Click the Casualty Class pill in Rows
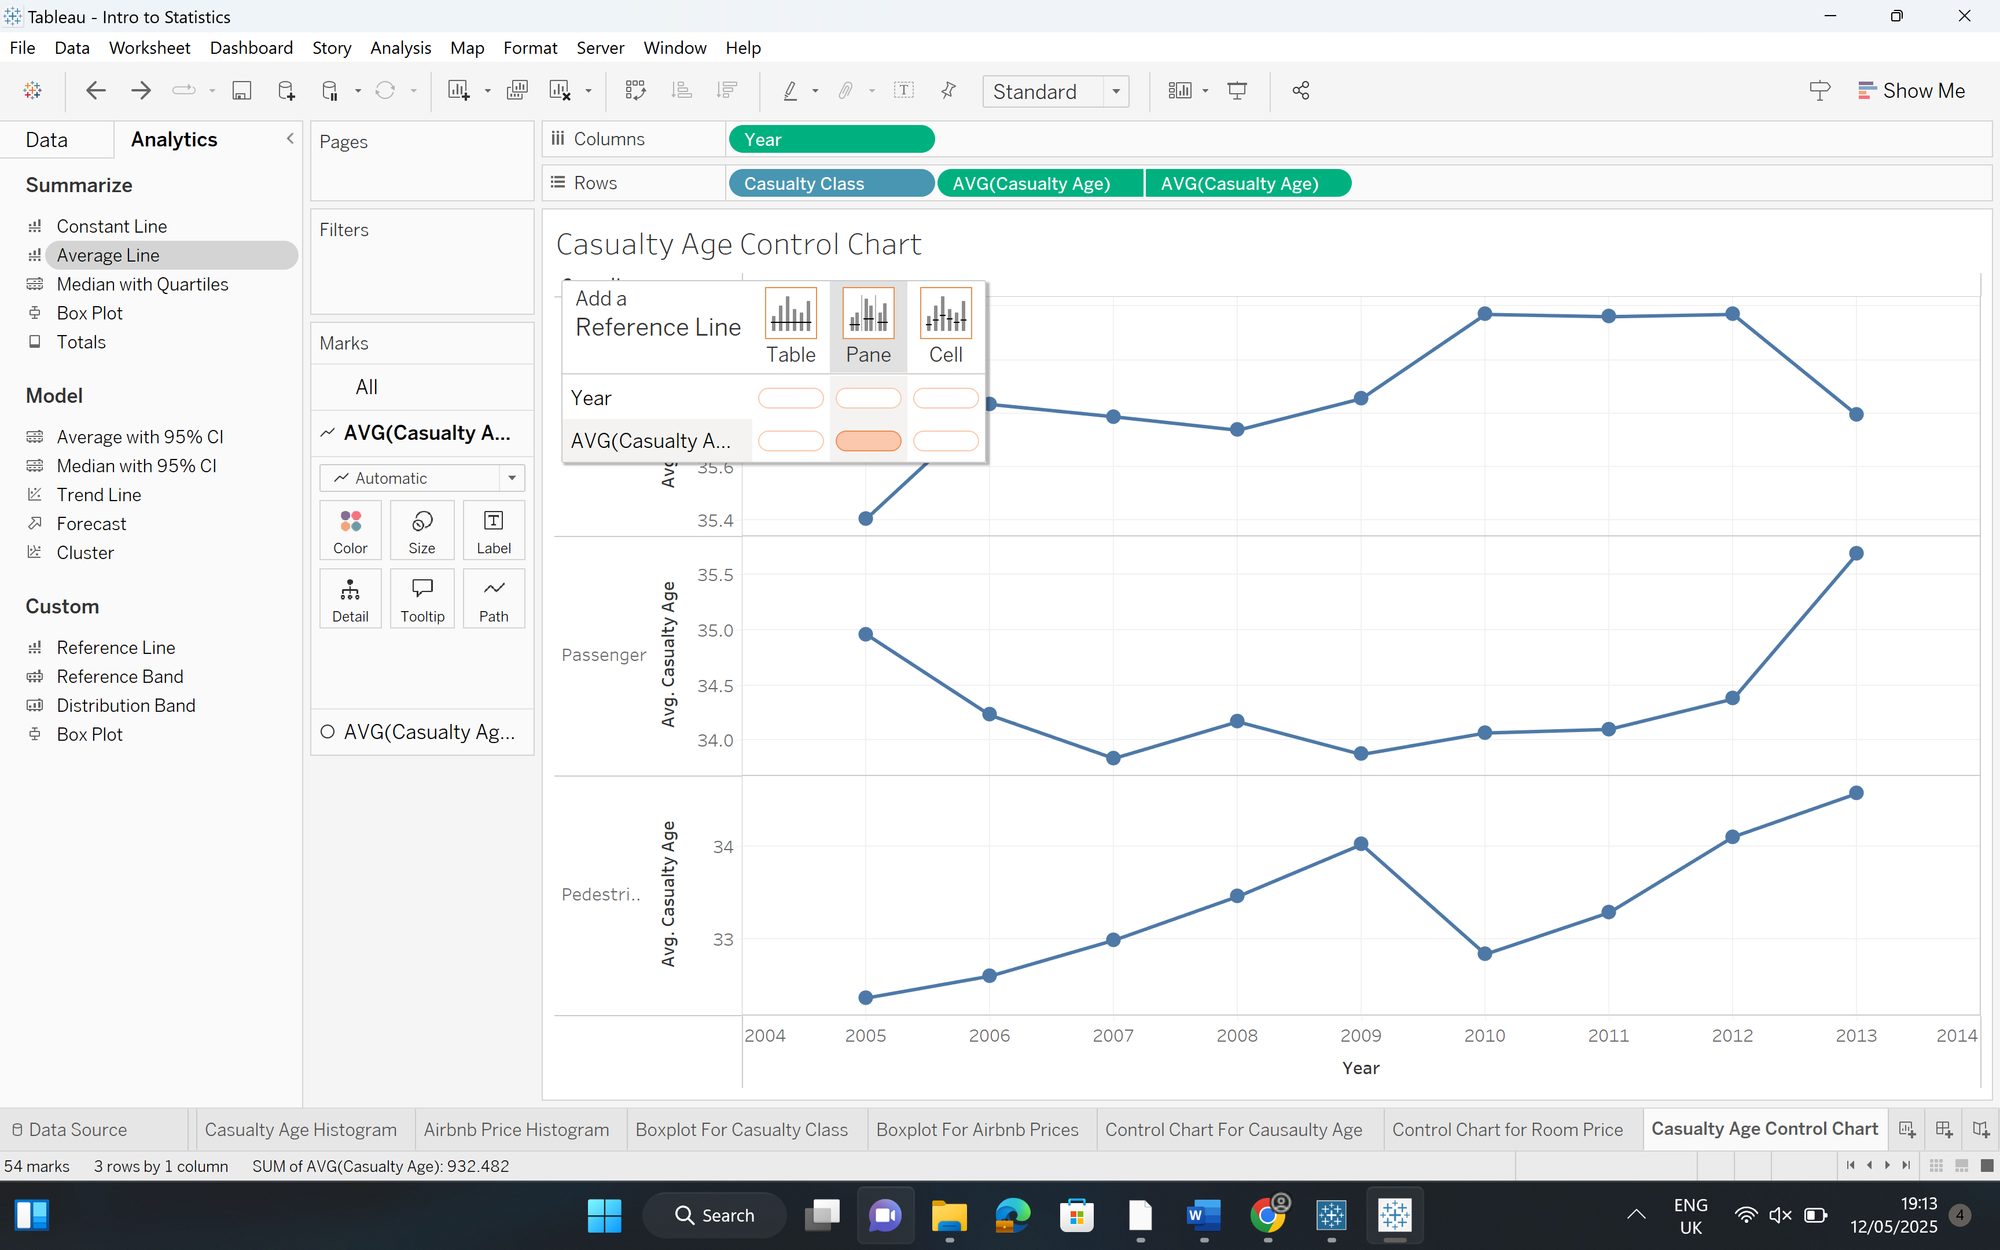This screenshot has height=1250, width=2000. point(832,184)
